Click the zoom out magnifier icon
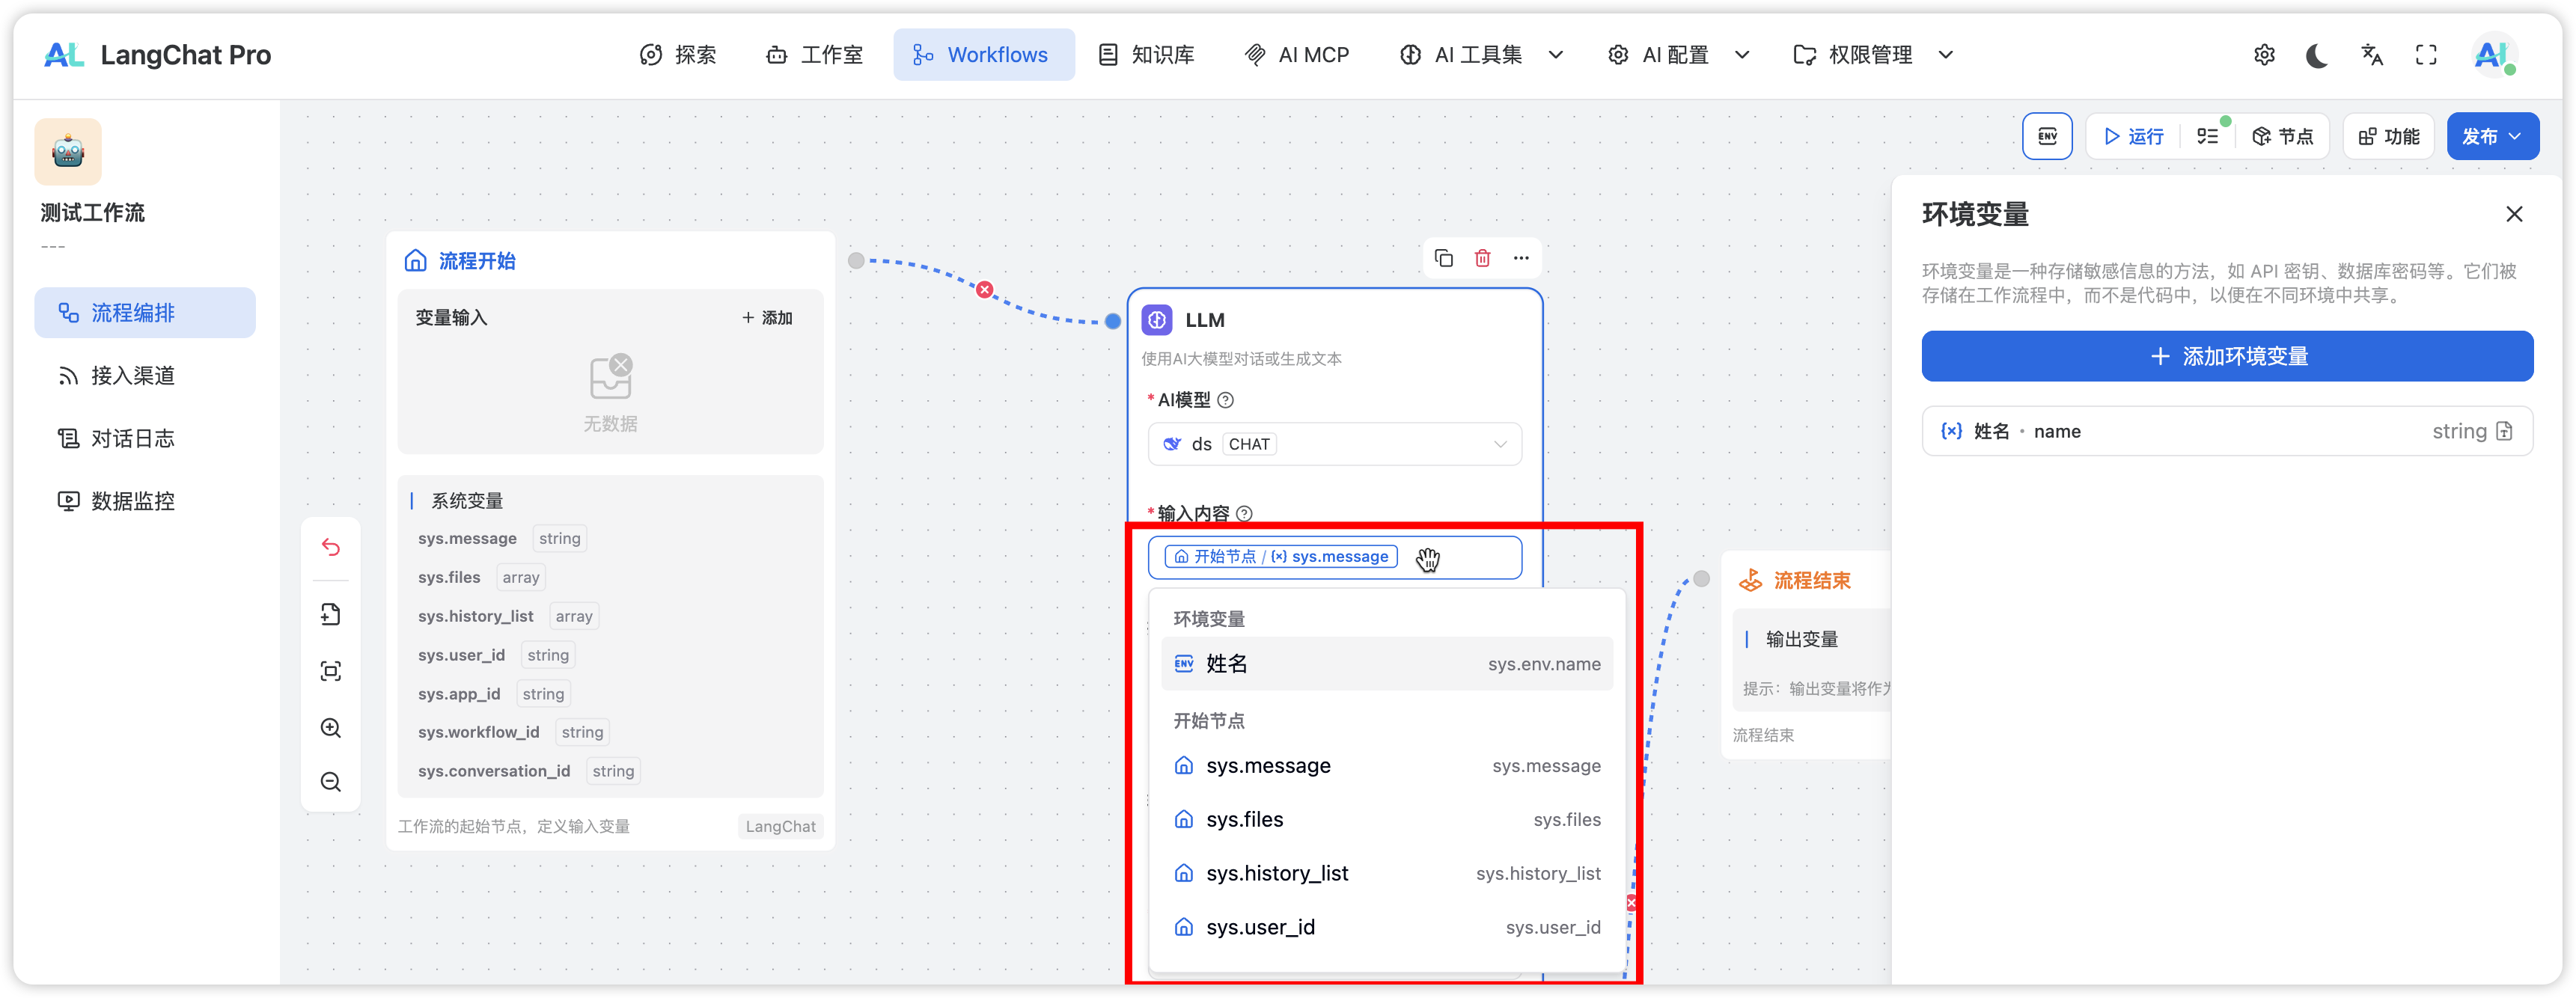This screenshot has width=2576, height=998. 331,782
